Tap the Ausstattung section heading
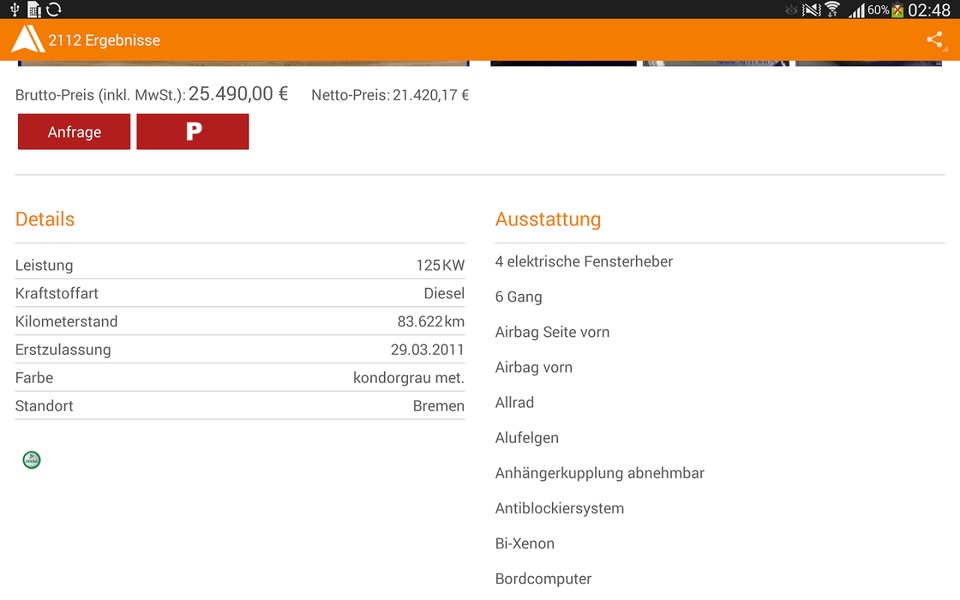The image size is (960, 600). 548,219
